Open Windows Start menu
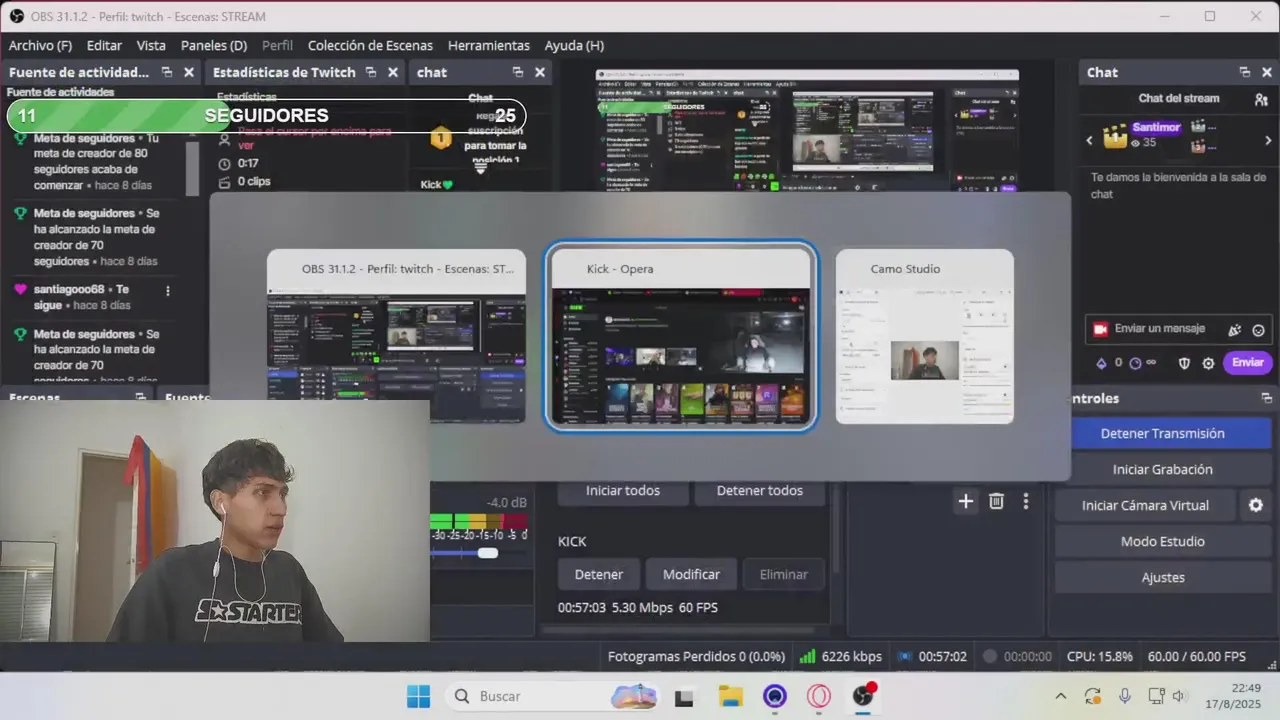 pos(418,696)
